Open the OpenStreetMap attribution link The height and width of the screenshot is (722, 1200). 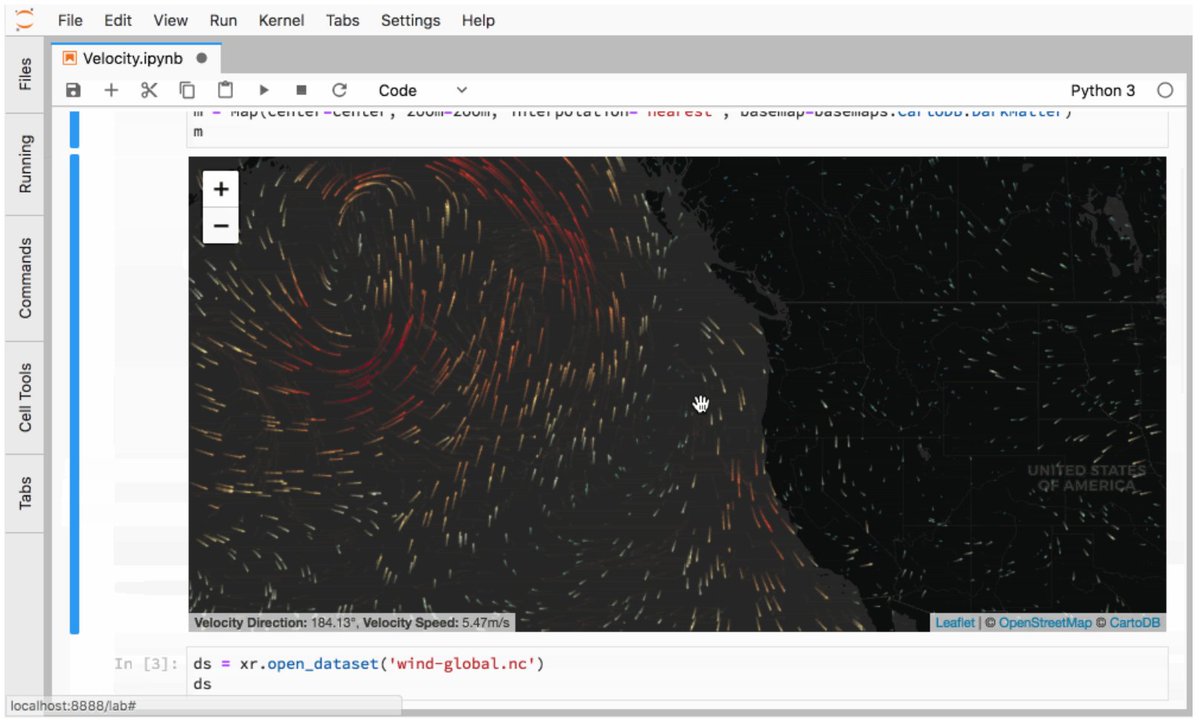(1045, 622)
